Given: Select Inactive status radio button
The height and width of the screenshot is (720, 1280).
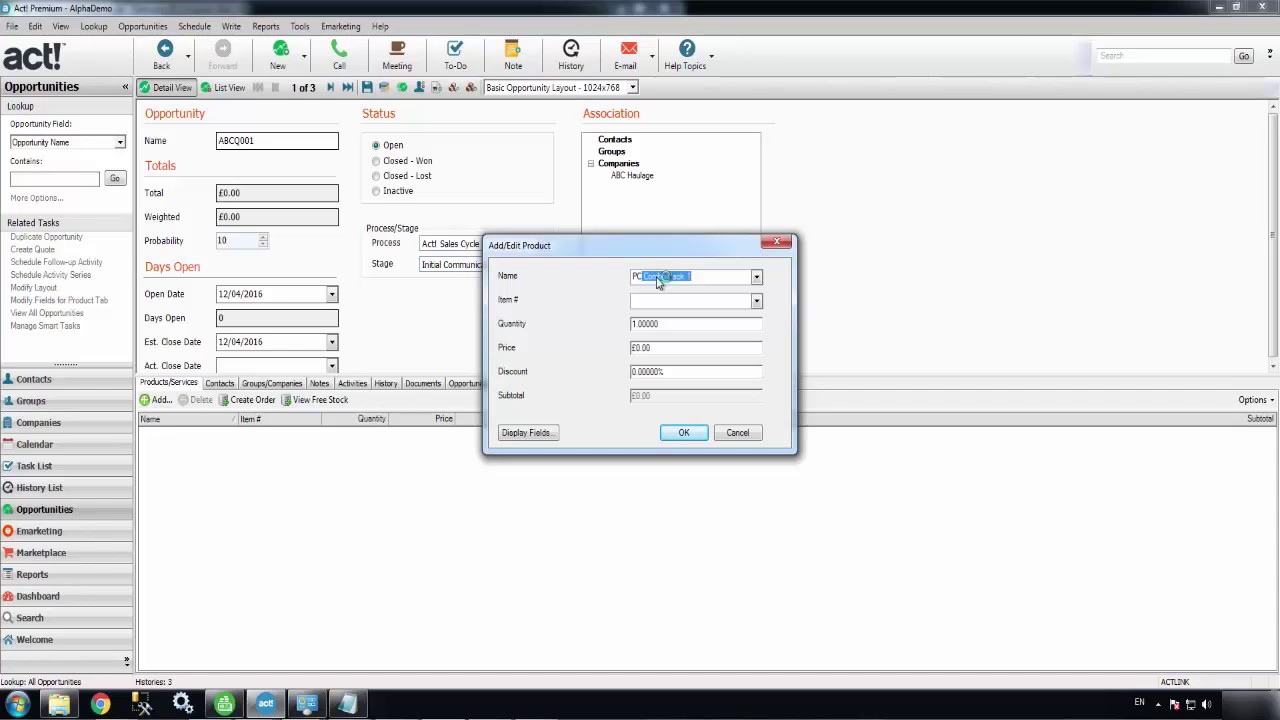Looking at the screenshot, I should pyautogui.click(x=376, y=191).
